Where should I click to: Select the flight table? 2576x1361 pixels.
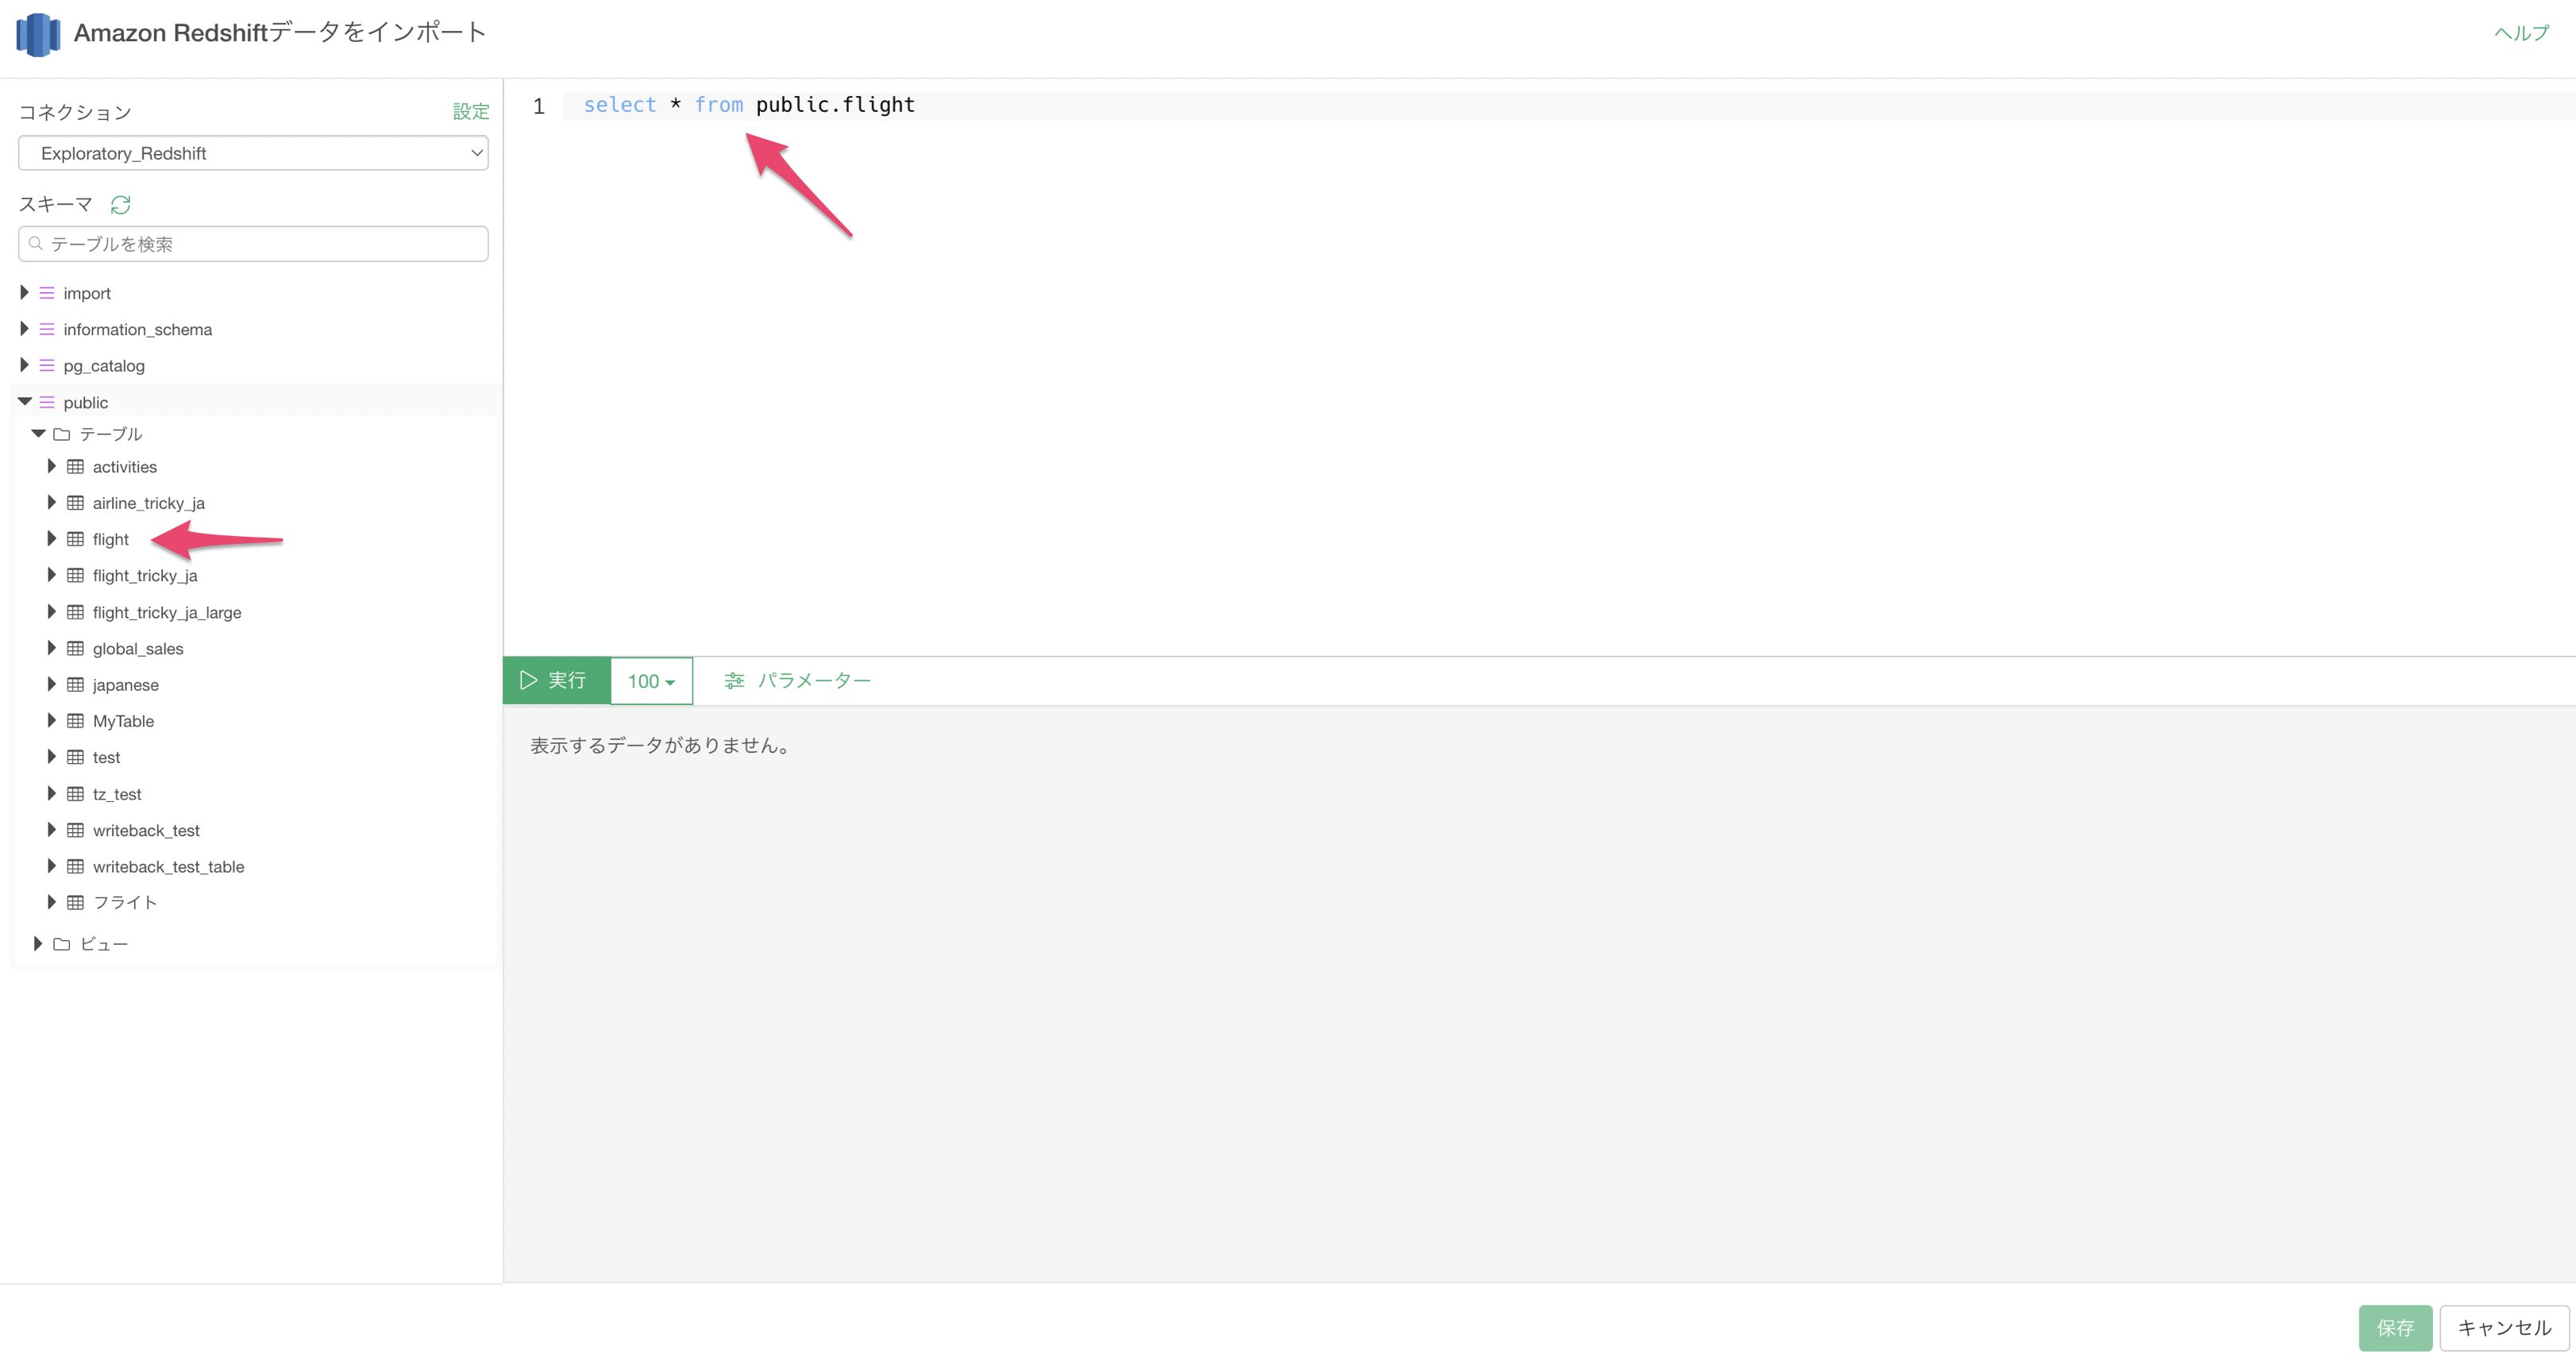point(111,540)
